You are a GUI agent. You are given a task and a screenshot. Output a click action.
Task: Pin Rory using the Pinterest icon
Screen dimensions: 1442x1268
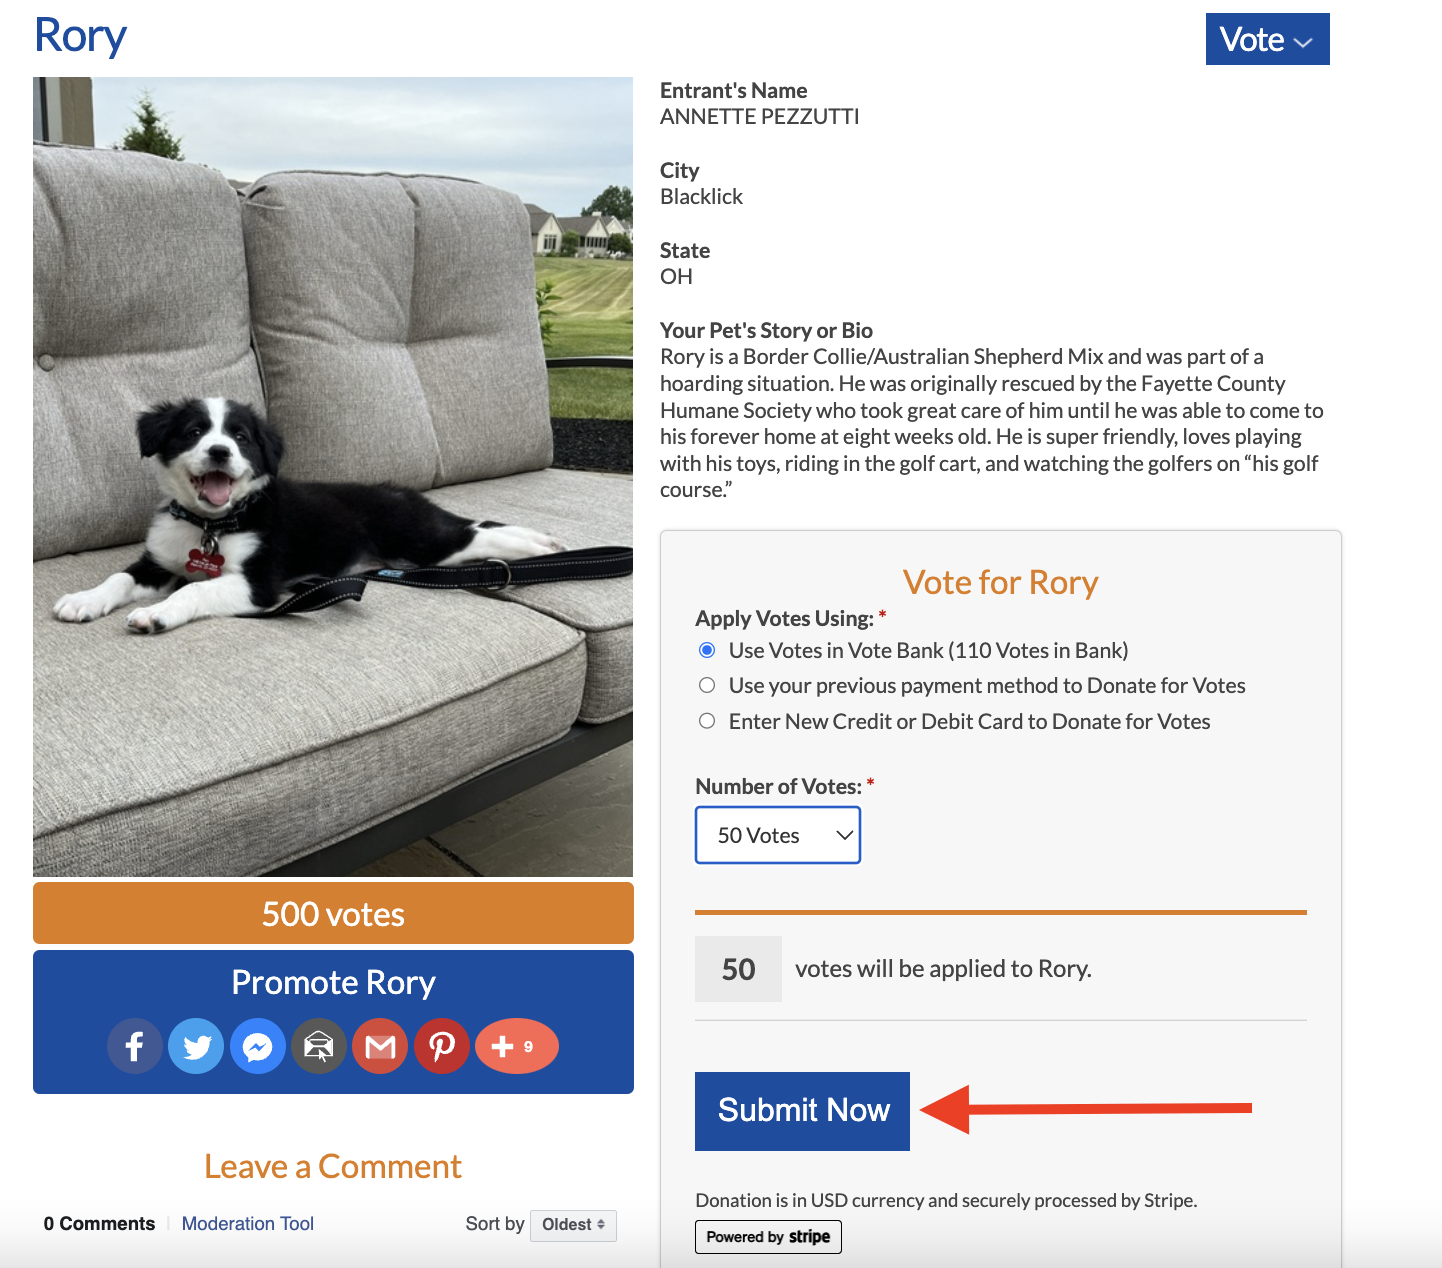[x=442, y=1046]
